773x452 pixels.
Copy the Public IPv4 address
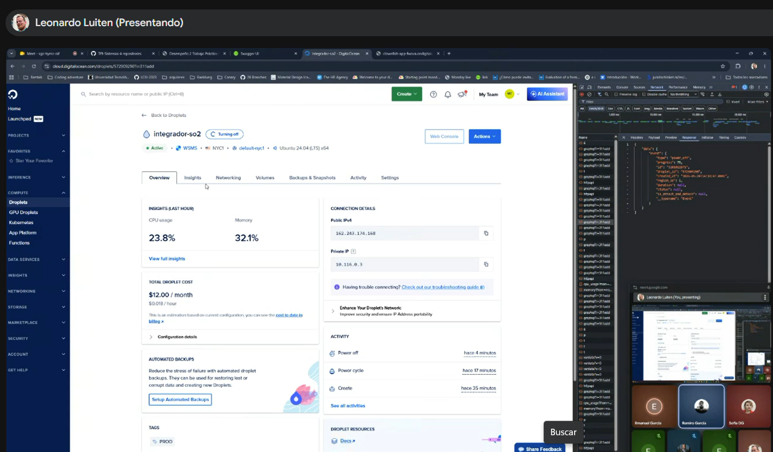[x=486, y=233]
